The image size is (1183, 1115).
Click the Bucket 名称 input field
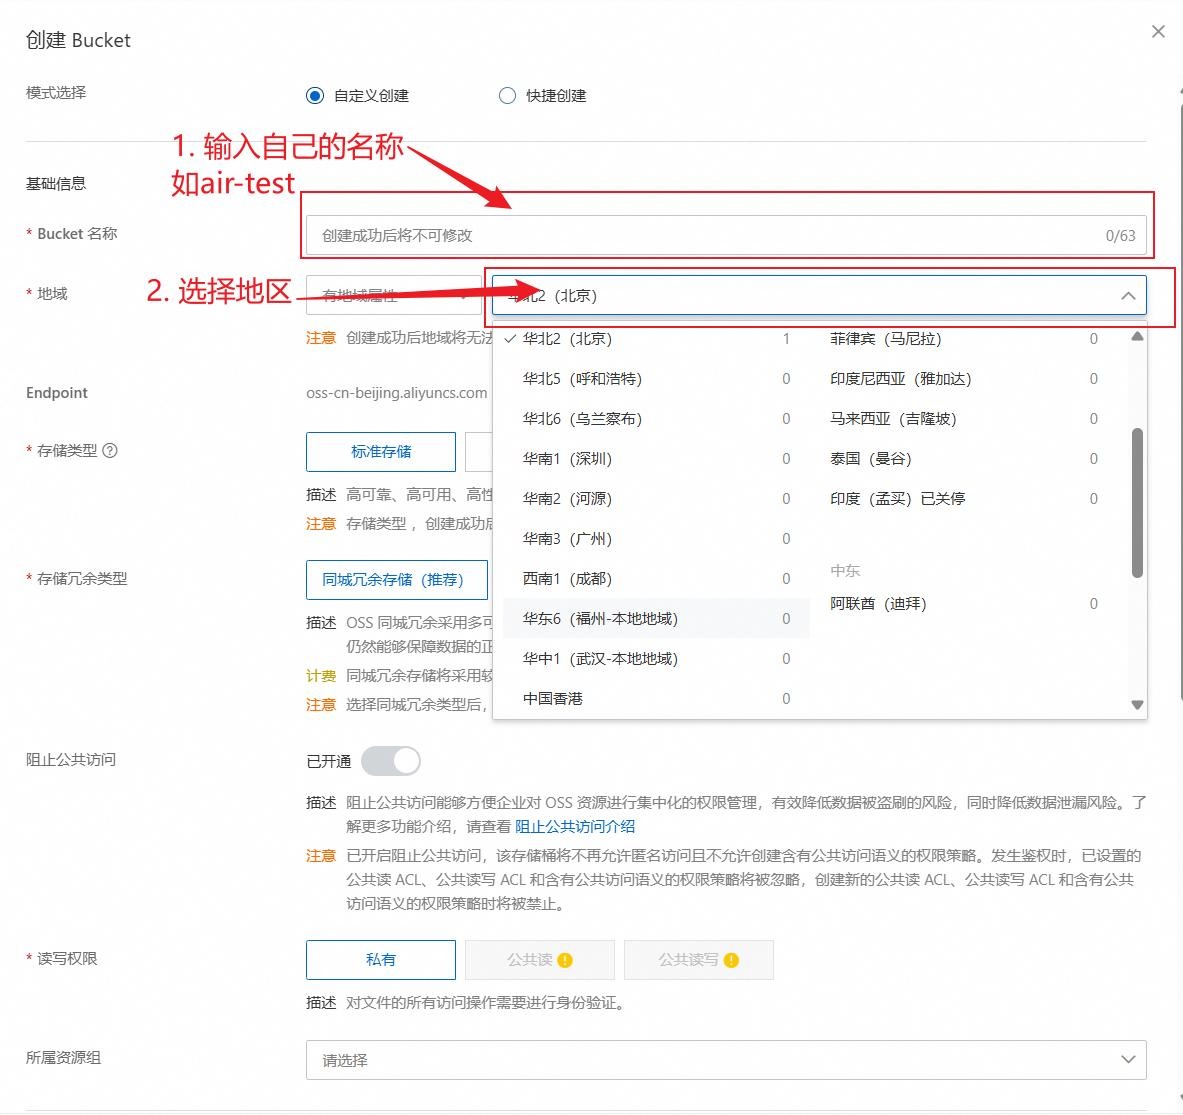726,235
